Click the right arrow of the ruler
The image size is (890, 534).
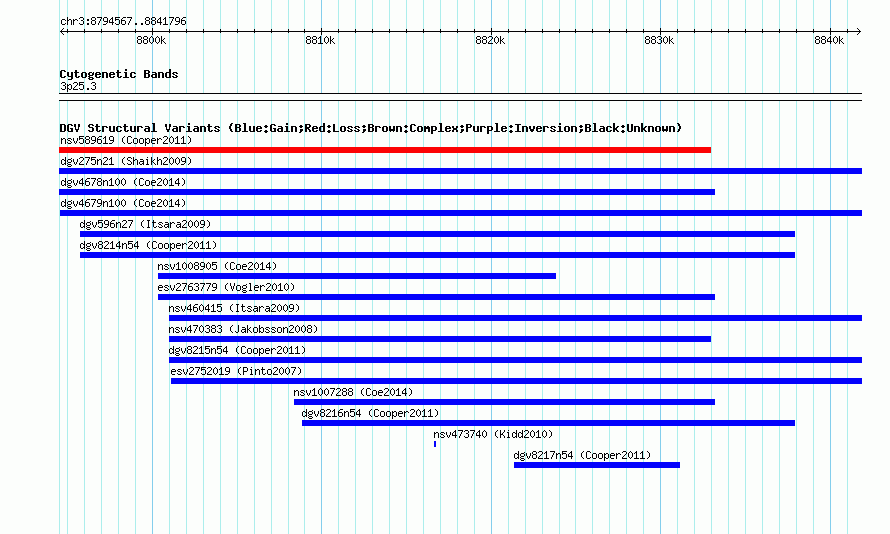point(859,31)
